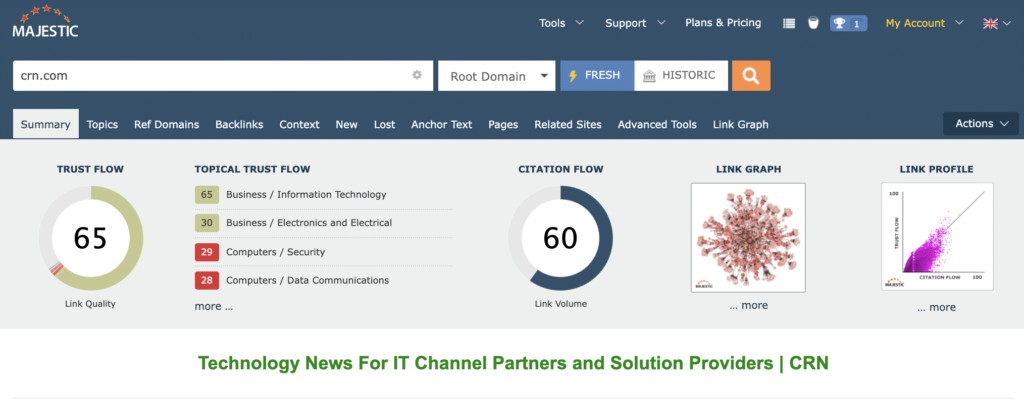
Task: Go to Plans & Pricing
Action: point(723,23)
